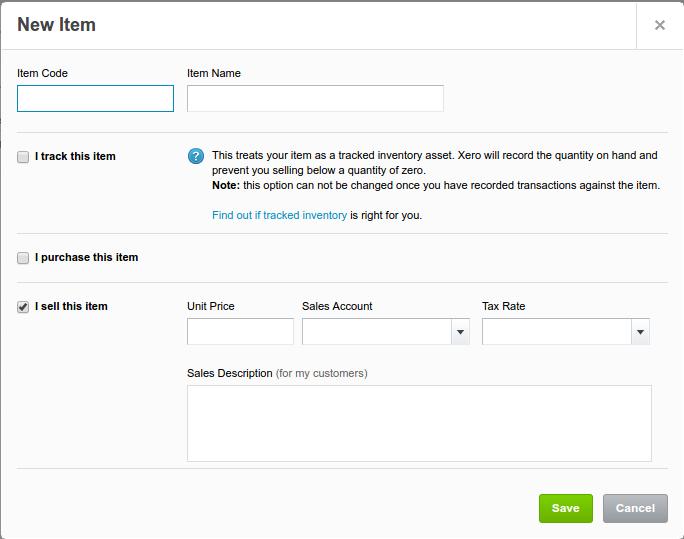Click the 'I track this item' label text
The height and width of the screenshot is (539, 684).
coord(75,156)
